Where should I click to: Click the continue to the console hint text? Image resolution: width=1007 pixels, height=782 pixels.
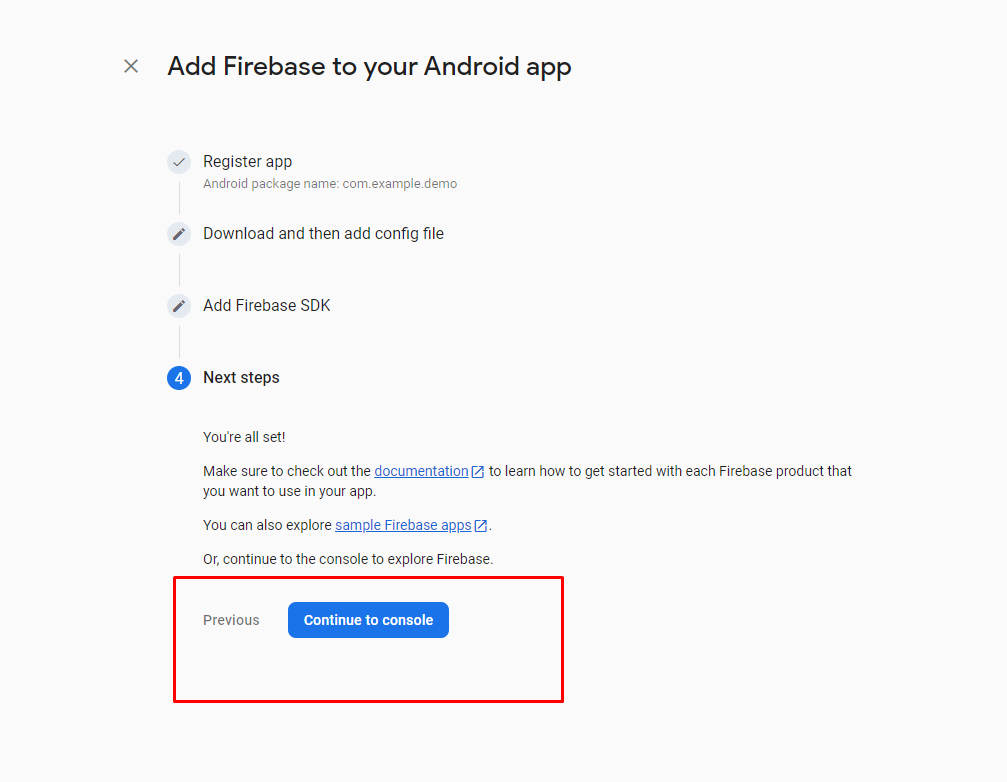tap(348, 559)
